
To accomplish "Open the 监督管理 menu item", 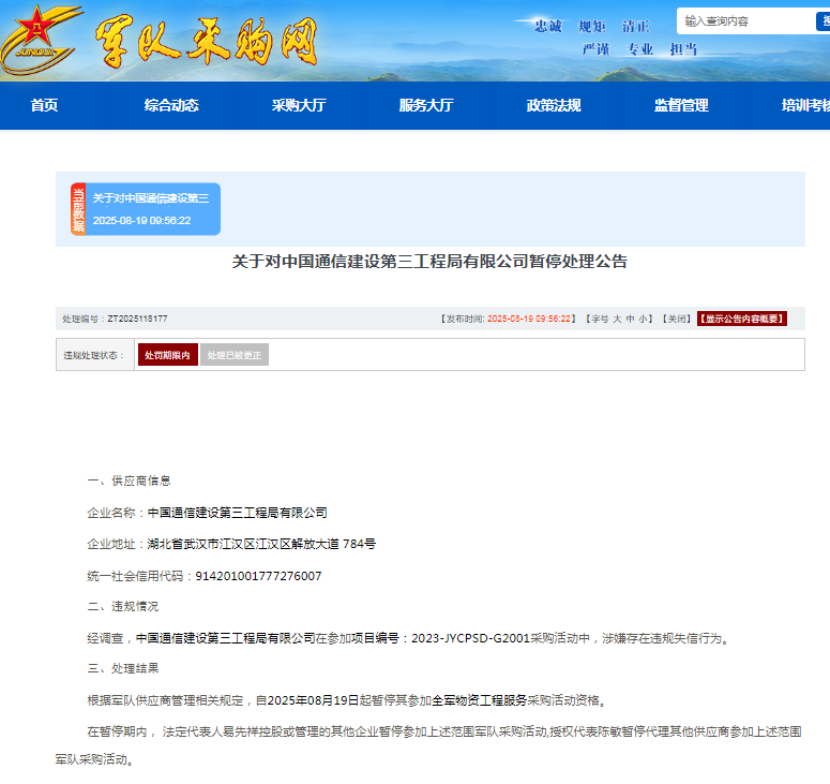I will coord(681,105).
